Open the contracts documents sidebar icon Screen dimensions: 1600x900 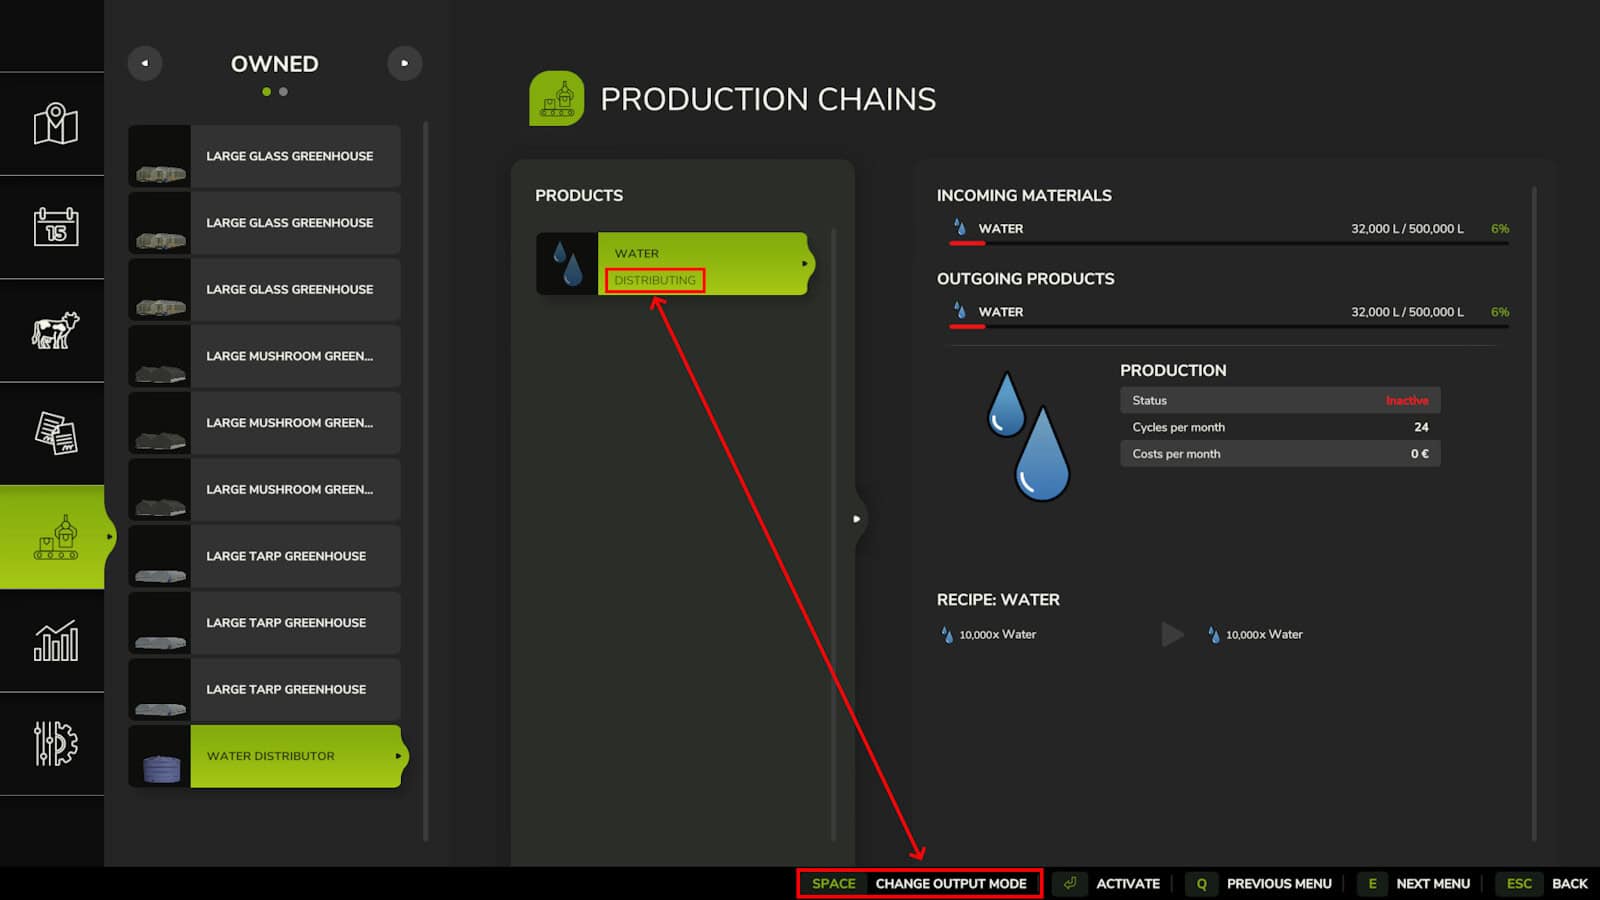[55, 433]
